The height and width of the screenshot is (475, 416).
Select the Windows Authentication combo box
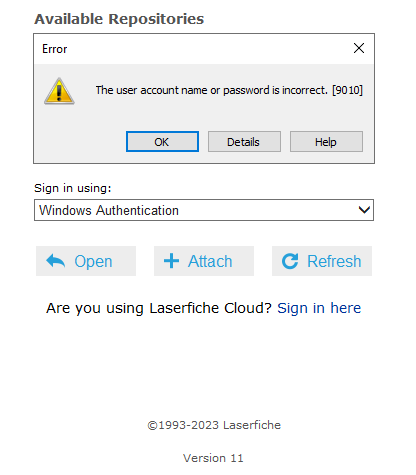[204, 210]
